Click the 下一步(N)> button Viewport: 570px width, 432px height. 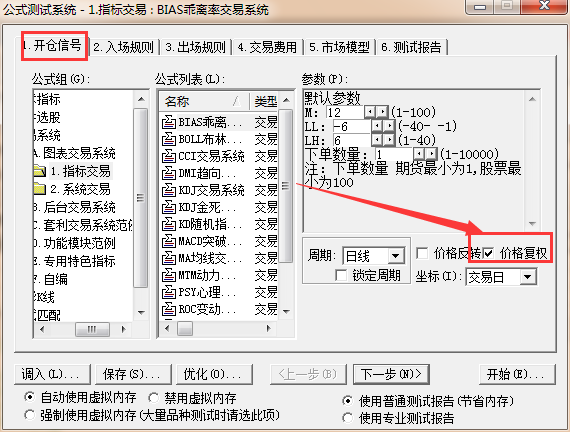pyautogui.click(x=391, y=374)
